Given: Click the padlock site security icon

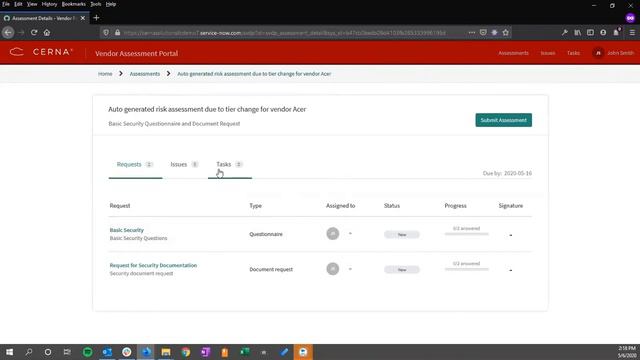Looking at the screenshot, I should [118, 33].
